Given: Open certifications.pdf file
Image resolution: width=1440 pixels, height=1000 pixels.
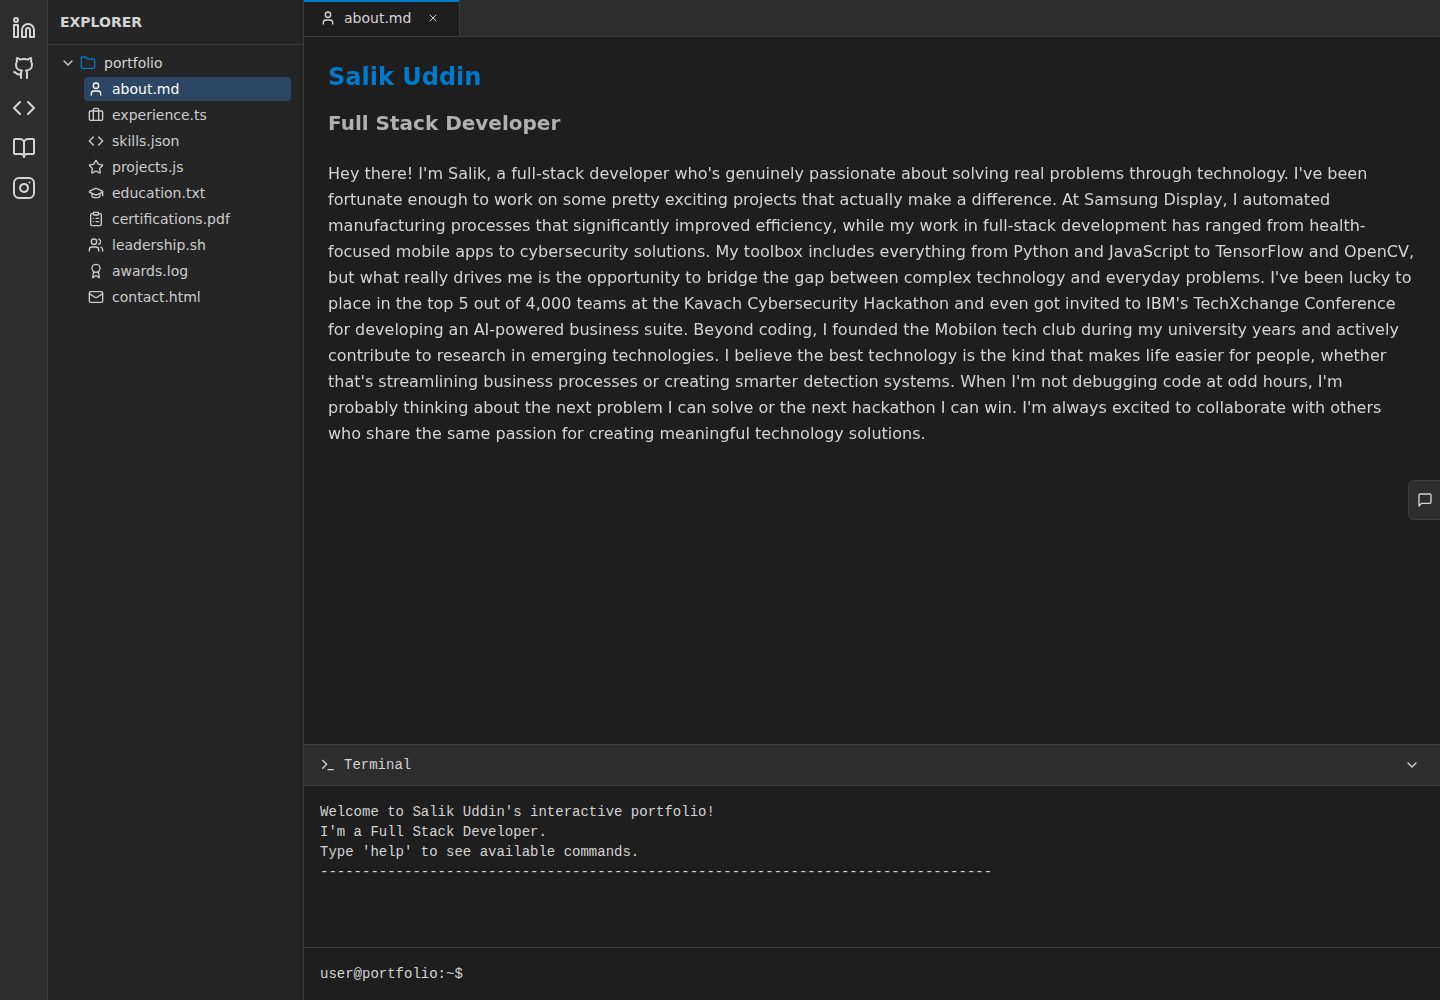Looking at the screenshot, I should coord(187,219).
